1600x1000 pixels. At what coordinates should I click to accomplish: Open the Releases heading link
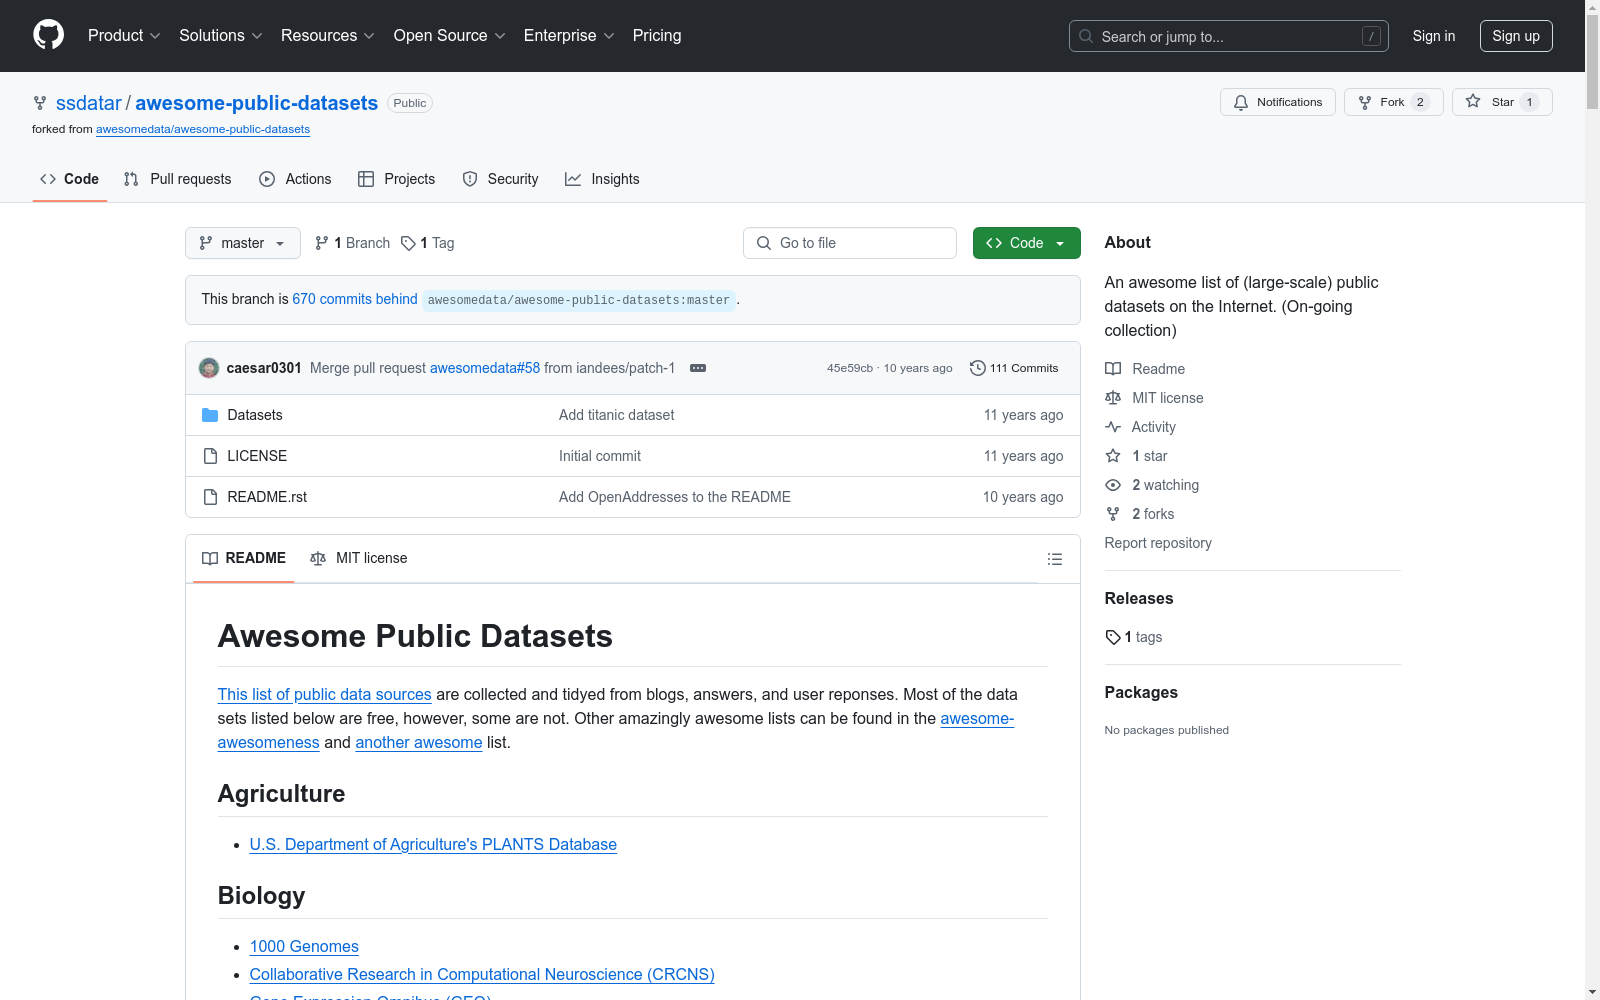point(1139,598)
